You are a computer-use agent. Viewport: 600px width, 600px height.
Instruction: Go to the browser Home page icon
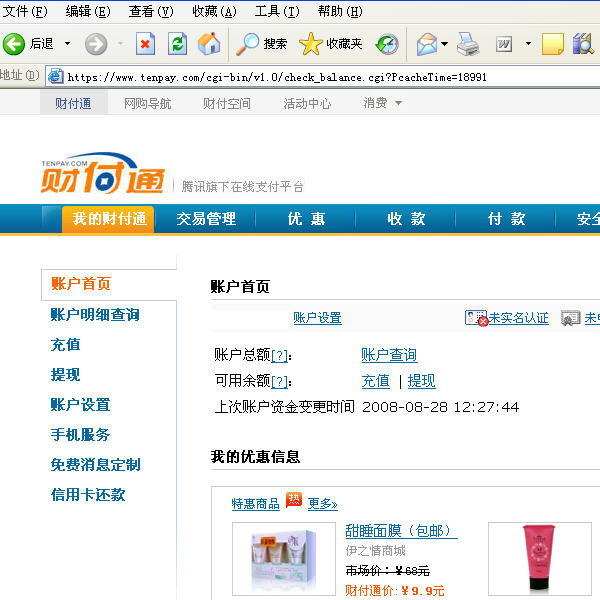pos(209,44)
